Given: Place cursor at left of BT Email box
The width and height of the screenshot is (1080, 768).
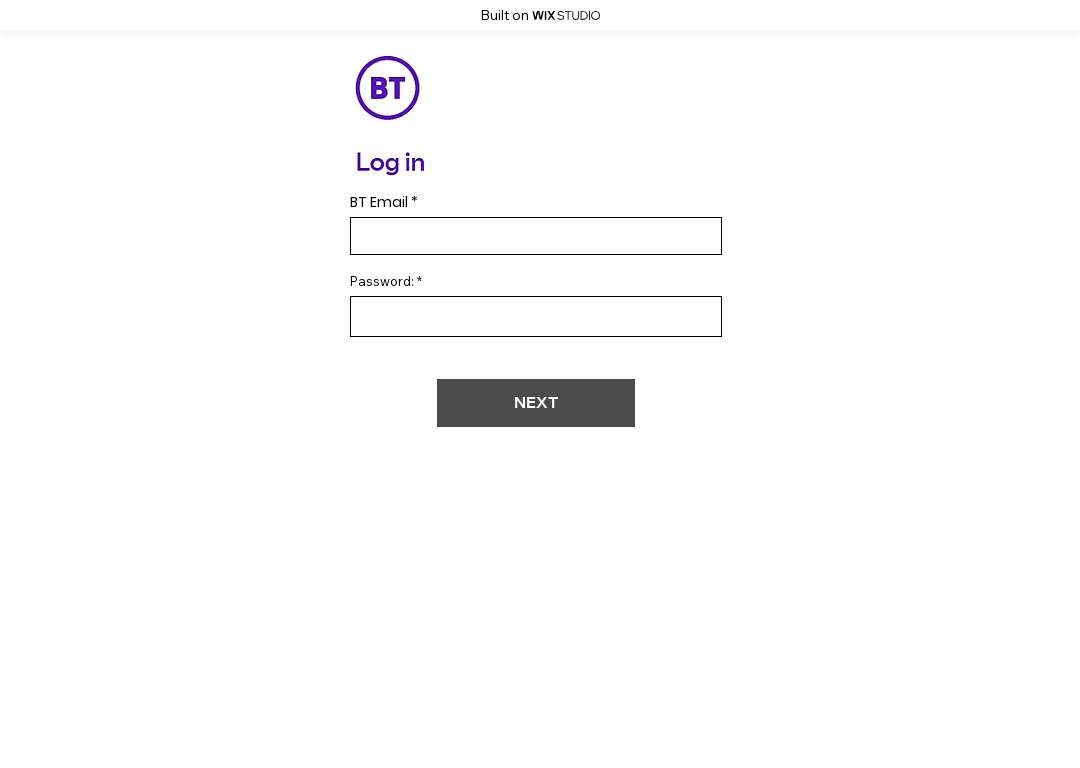Looking at the screenshot, I should tap(360, 236).
